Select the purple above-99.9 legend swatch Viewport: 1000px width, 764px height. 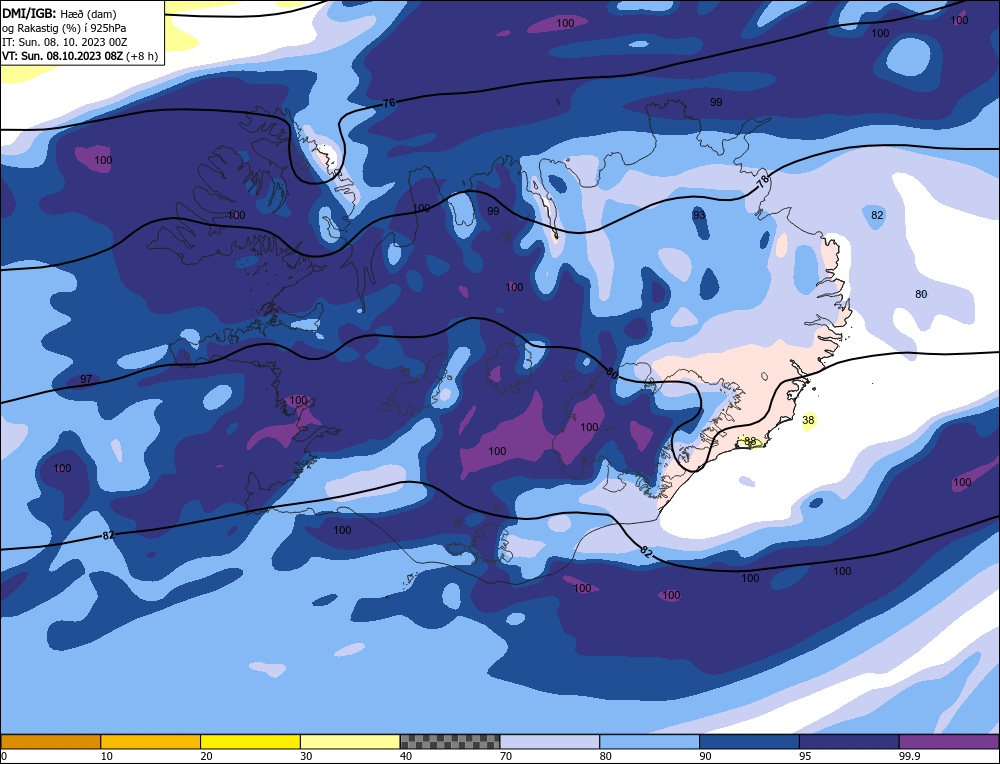click(x=949, y=741)
